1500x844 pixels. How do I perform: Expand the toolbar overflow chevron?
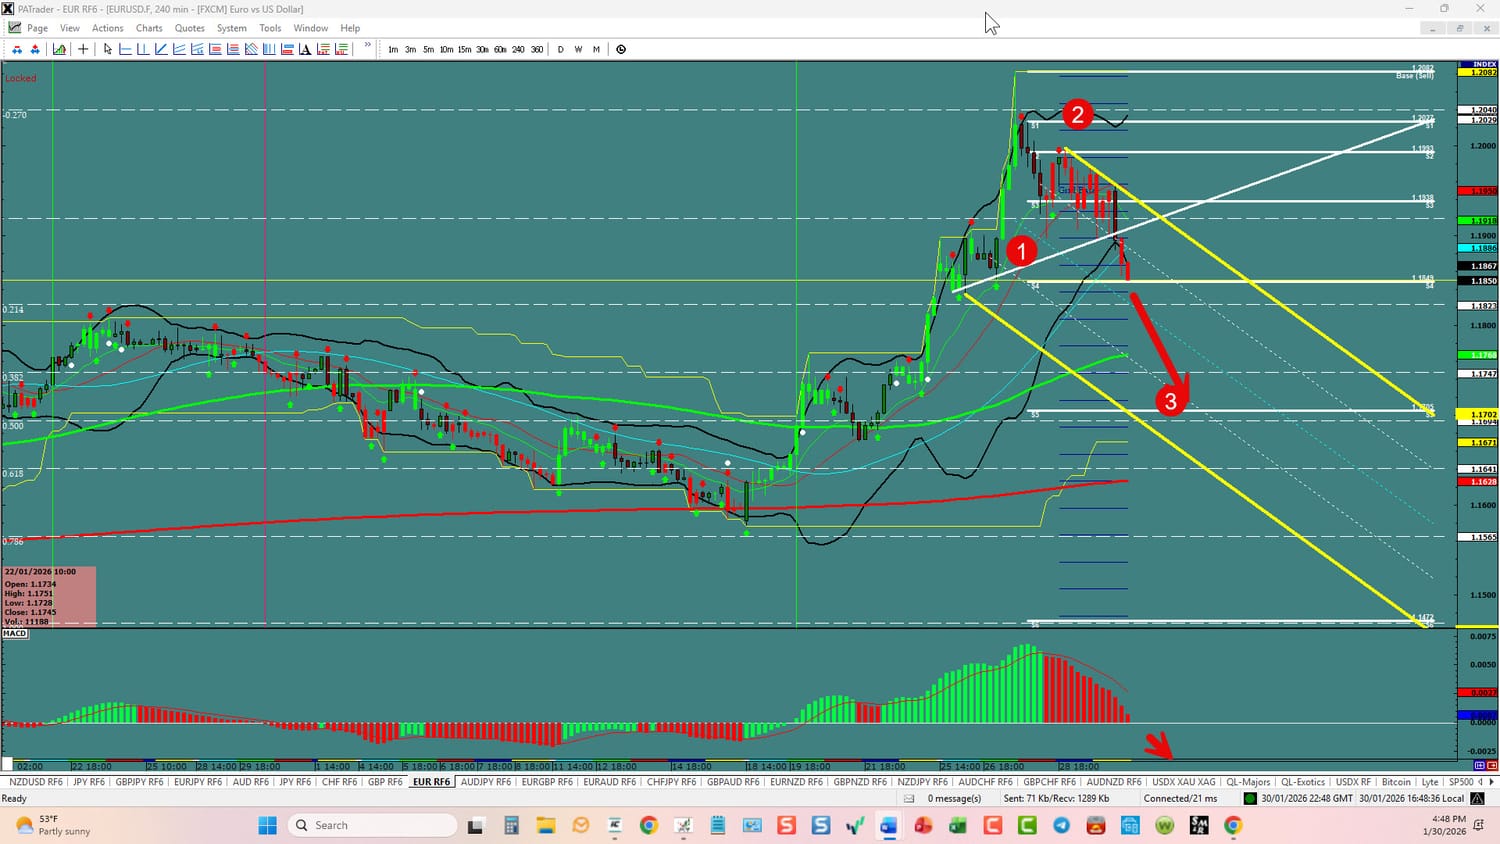click(368, 46)
